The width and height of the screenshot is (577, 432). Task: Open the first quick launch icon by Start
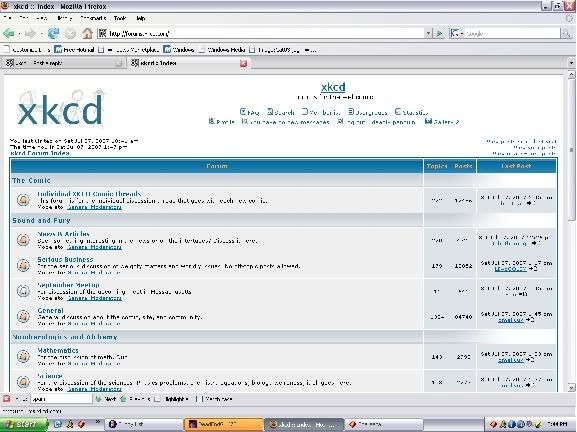point(58,424)
